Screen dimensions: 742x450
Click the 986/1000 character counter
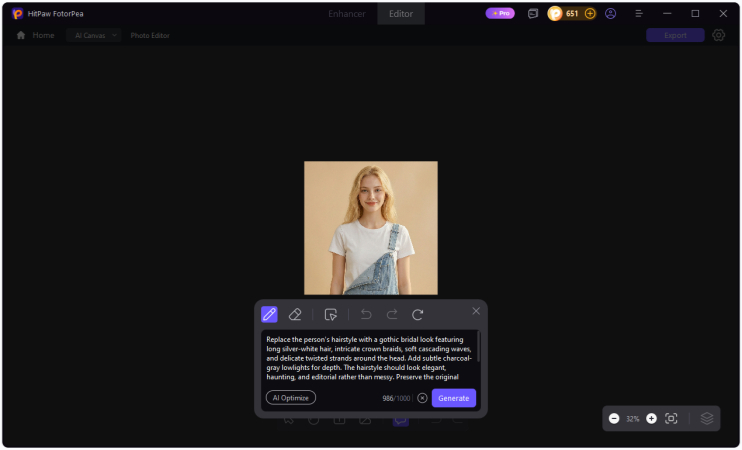click(x=396, y=398)
